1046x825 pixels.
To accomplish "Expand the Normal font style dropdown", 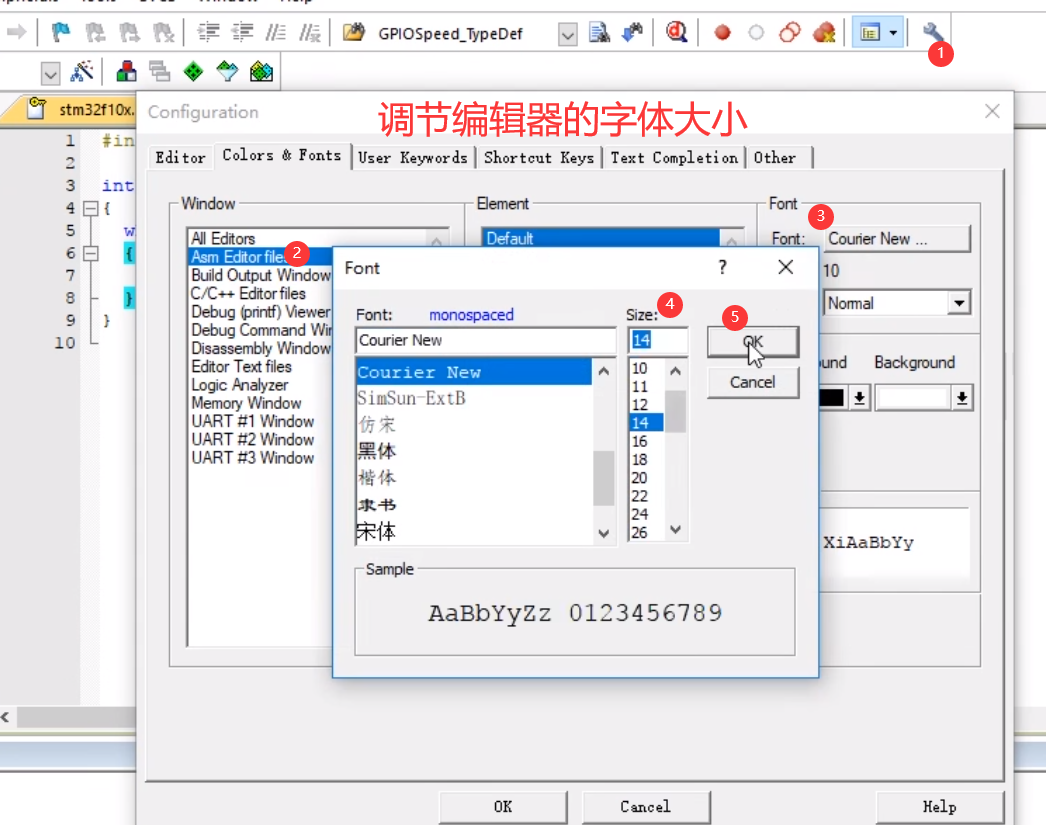I will pos(959,303).
